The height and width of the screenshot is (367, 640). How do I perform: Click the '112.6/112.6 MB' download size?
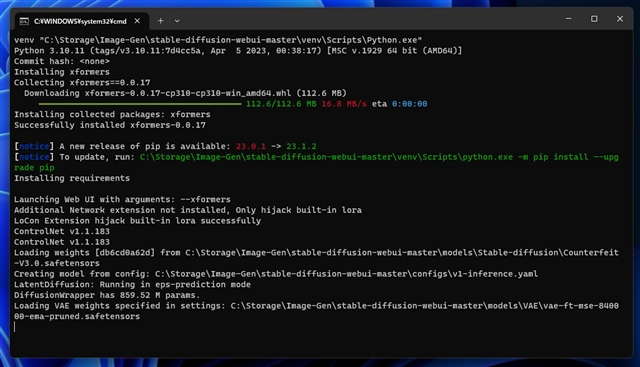click(281, 104)
